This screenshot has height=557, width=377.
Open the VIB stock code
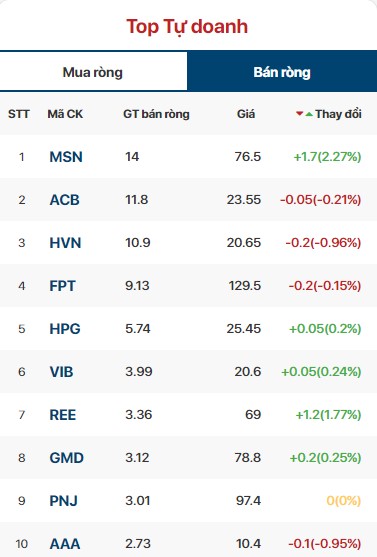[61, 372]
